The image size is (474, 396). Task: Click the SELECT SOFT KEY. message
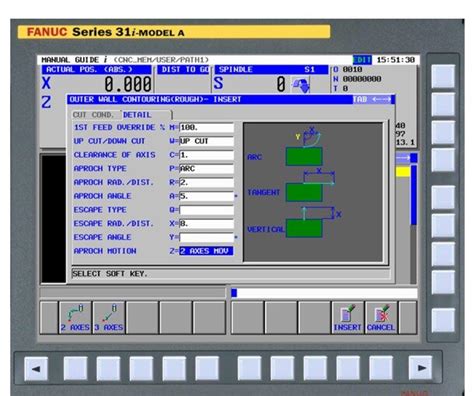tap(110, 274)
